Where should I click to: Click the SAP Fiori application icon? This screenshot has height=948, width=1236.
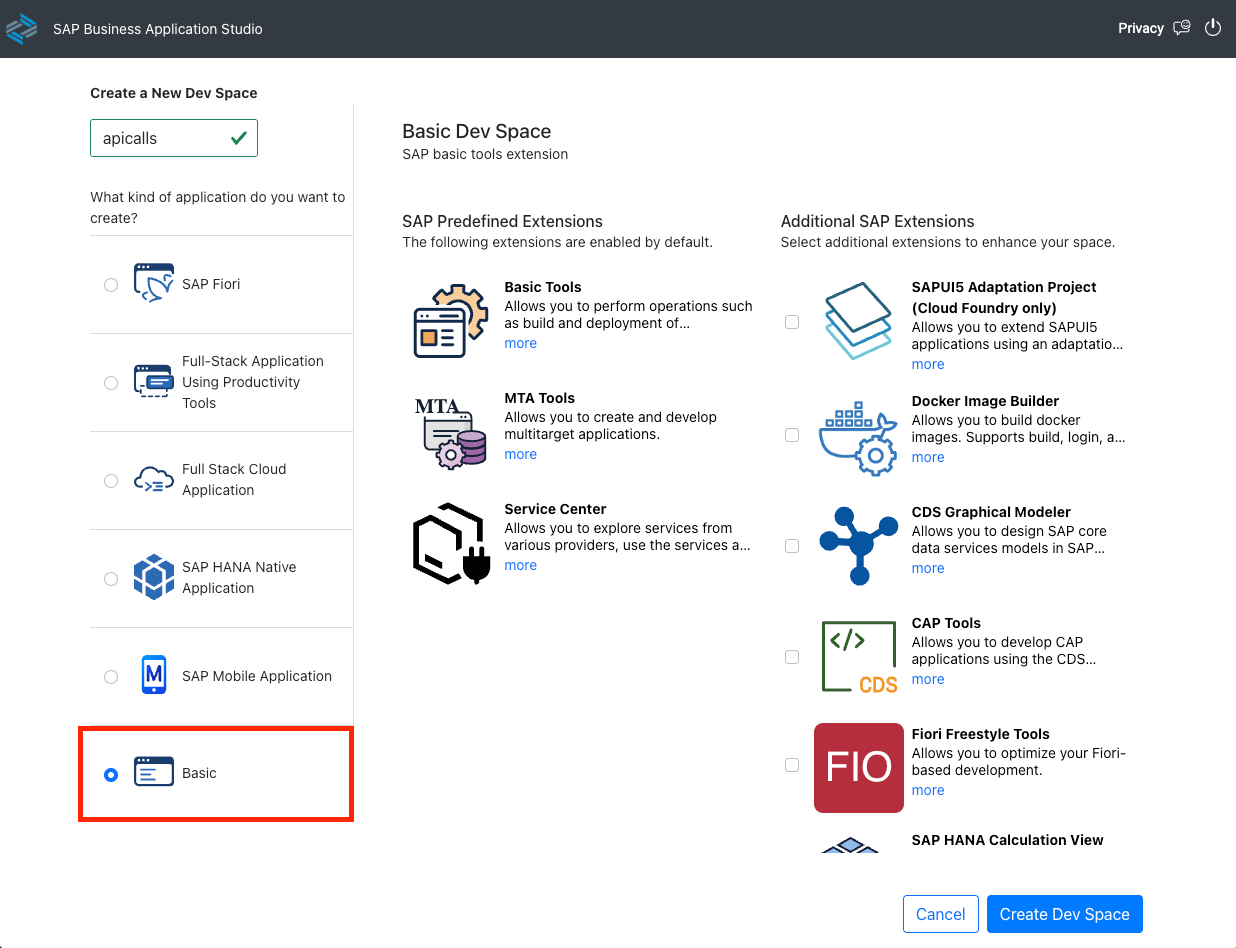(154, 284)
